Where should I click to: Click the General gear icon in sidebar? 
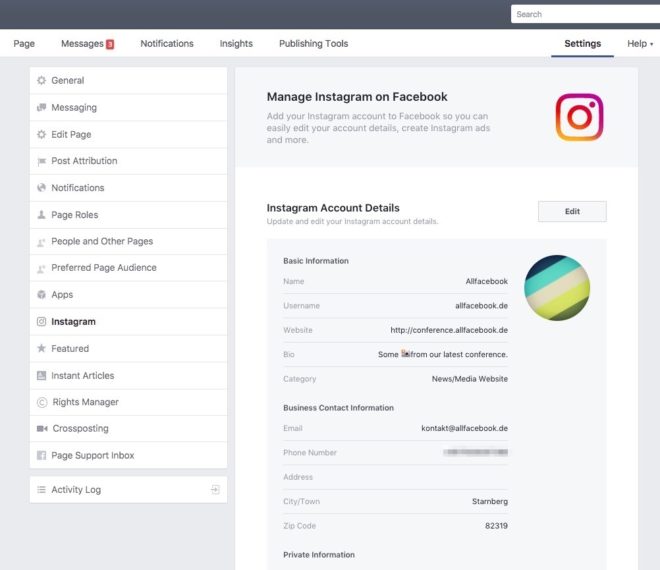point(41,80)
